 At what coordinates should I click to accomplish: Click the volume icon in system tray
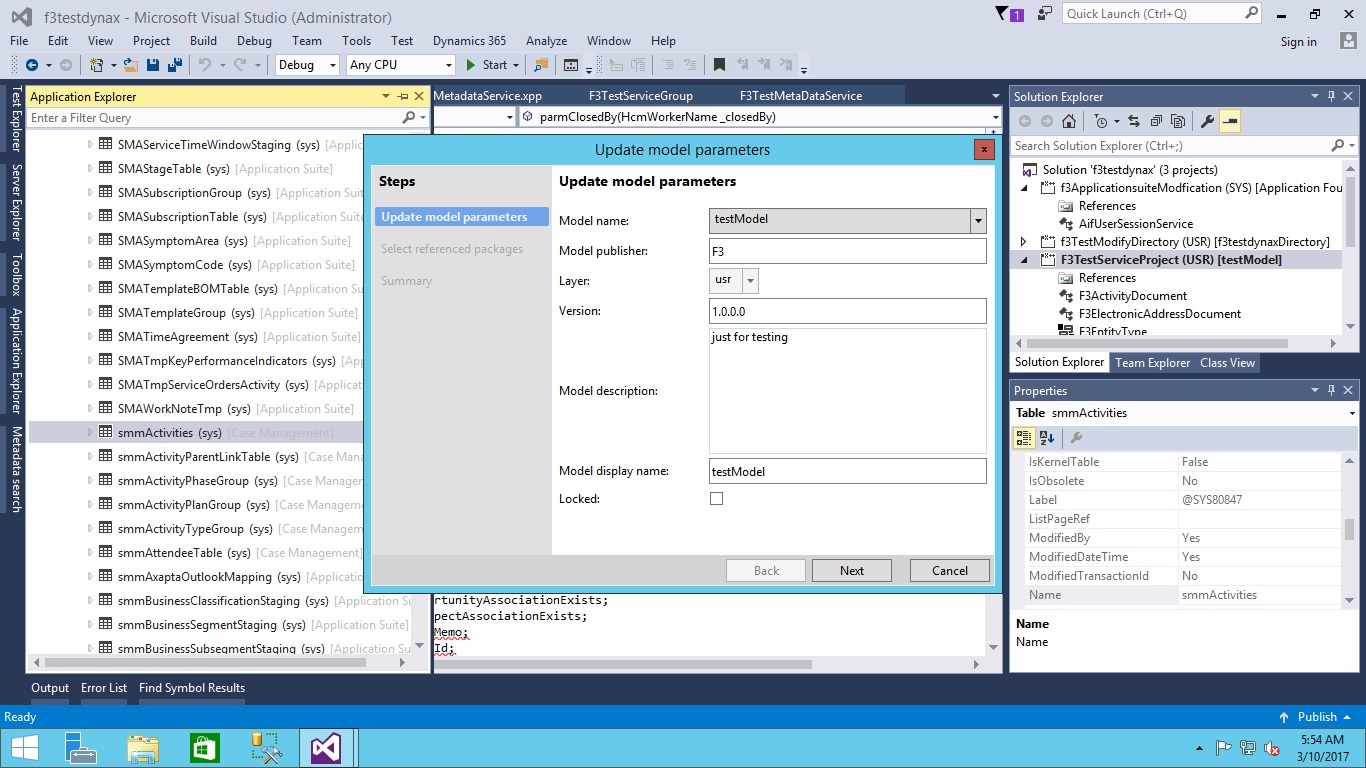[1273, 748]
